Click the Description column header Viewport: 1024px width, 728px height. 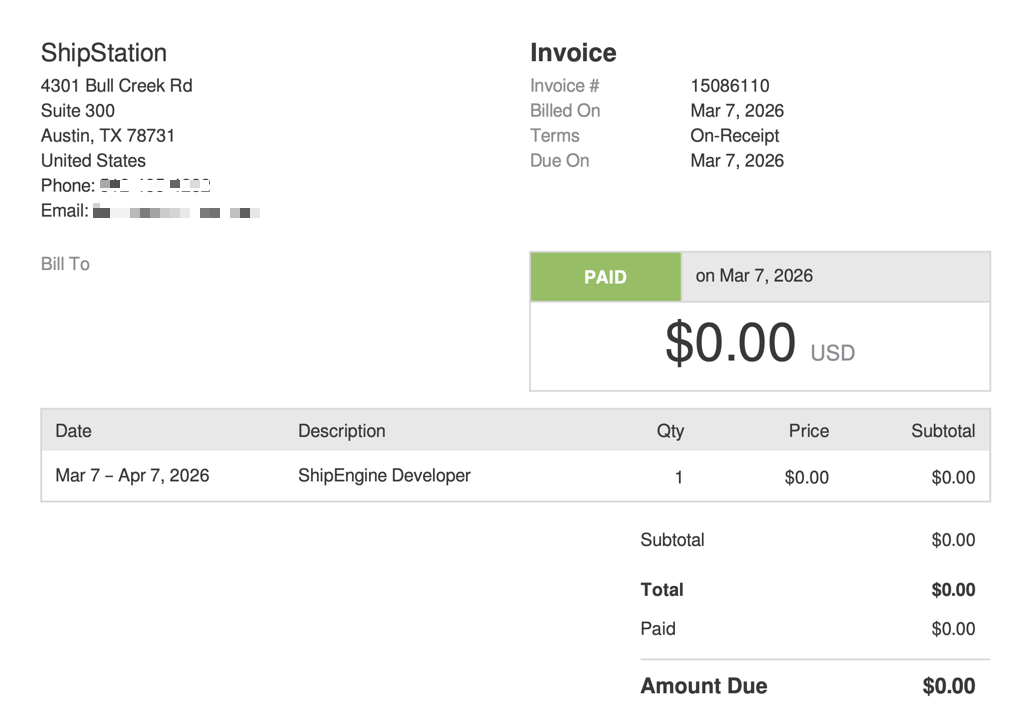(341, 430)
